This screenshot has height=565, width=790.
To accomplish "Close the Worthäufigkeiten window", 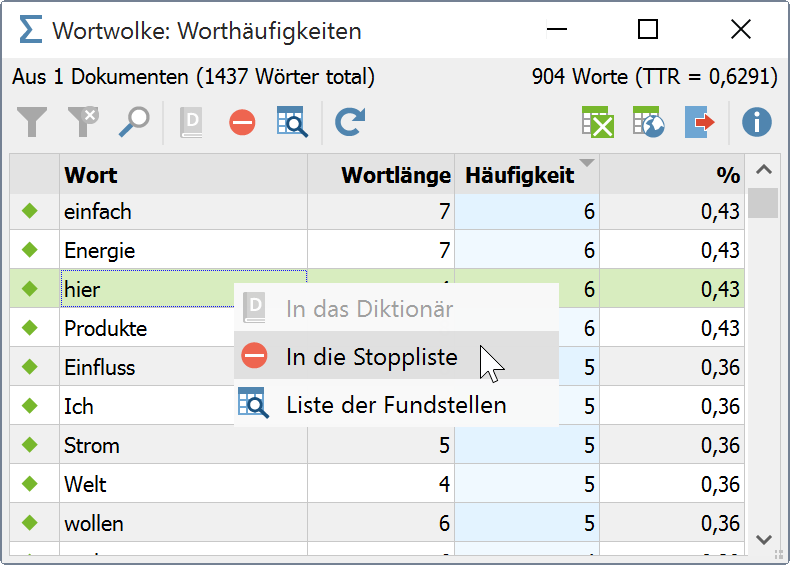I will click(741, 29).
